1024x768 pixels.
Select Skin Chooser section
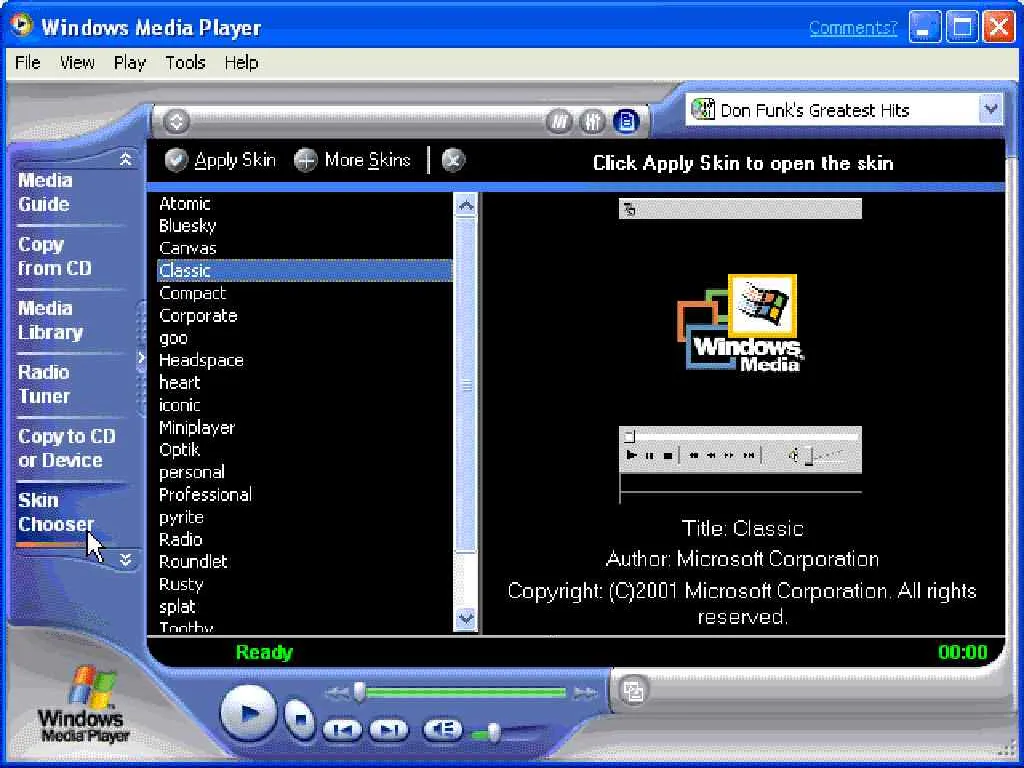click(x=56, y=512)
